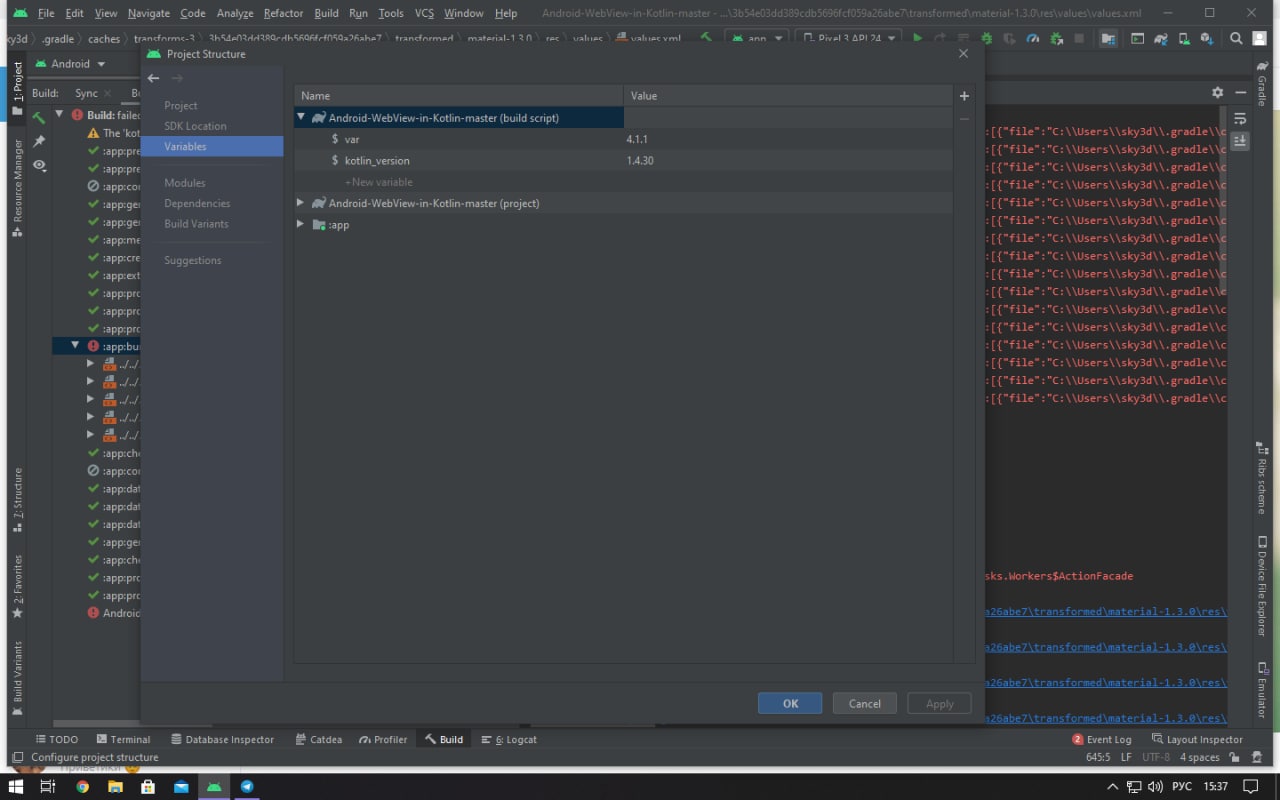Open Telegram from the Windows taskbar

(x=247, y=786)
